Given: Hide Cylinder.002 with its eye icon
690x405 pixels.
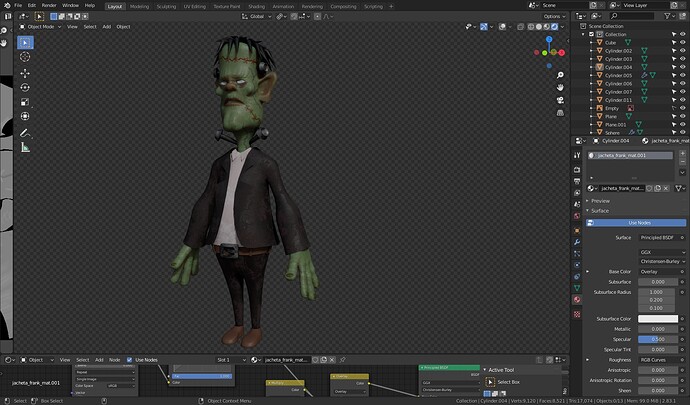Looking at the screenshot, I should coord(683,51).
